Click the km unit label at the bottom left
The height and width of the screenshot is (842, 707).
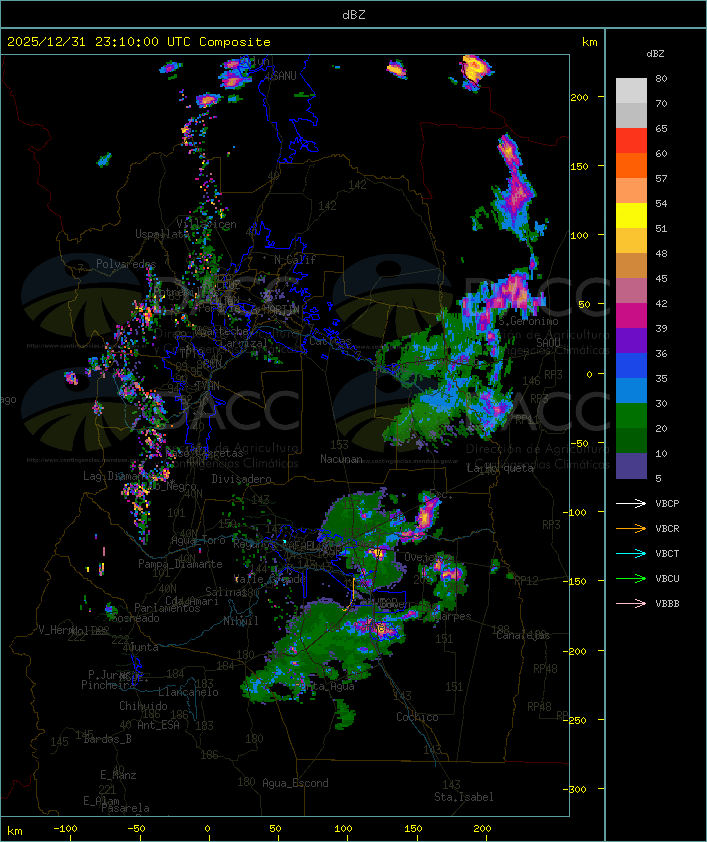tap(15, 831)
